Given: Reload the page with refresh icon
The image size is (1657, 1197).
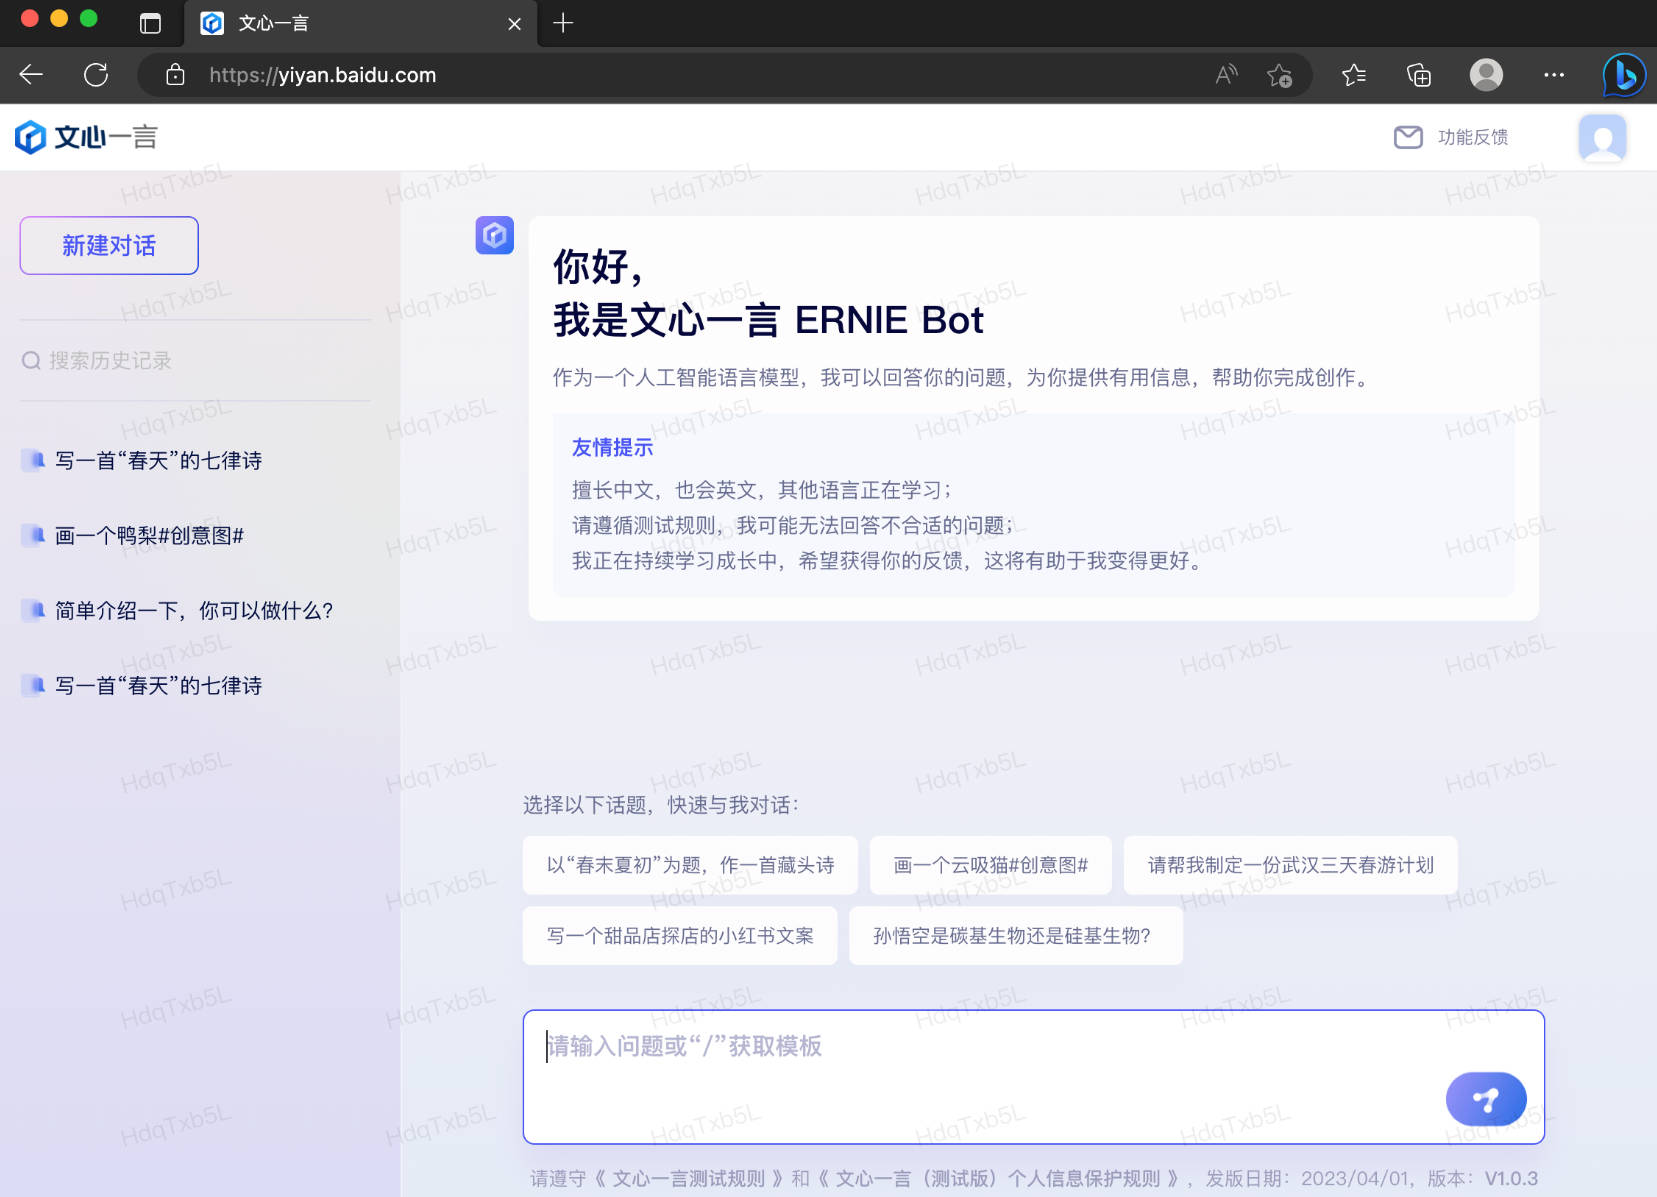Looking at the screenshot, I should click(x=96, y=75).
